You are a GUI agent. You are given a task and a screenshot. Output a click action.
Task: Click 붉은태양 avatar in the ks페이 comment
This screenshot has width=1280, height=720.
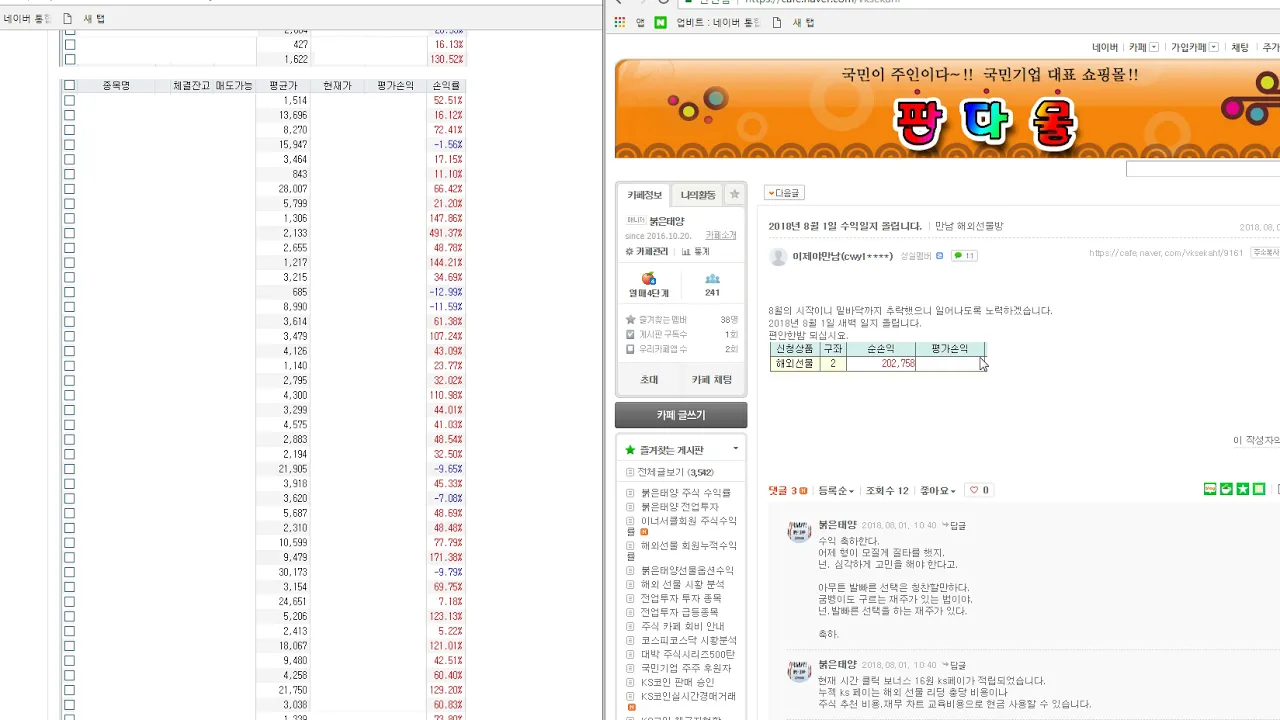(x=798, y=671)
